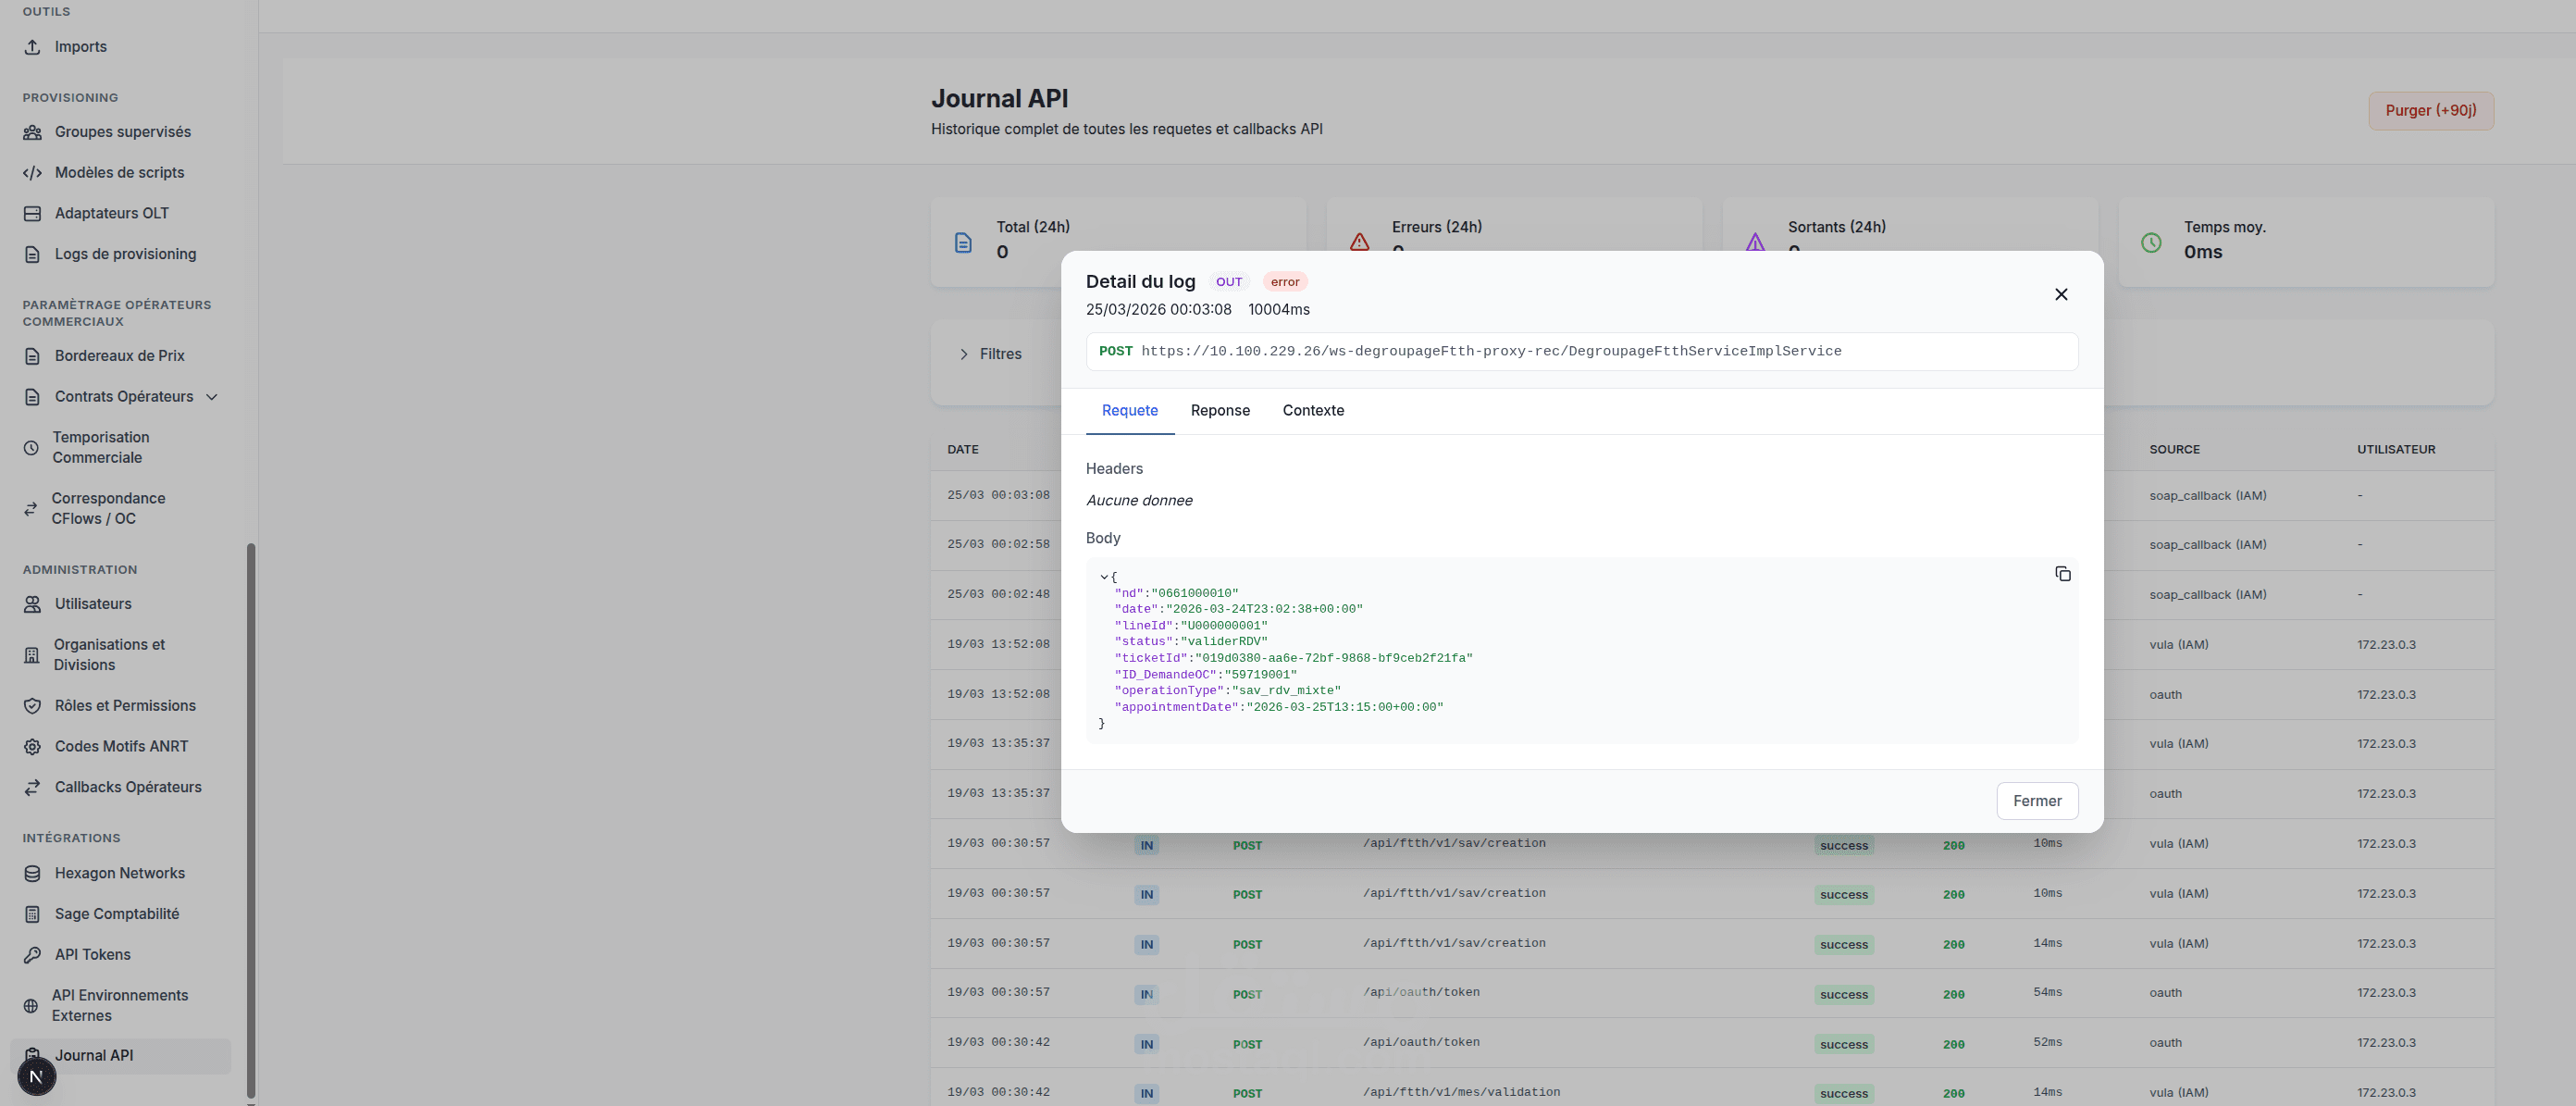Open Hexagon Networks integration

tap(119, 873)
